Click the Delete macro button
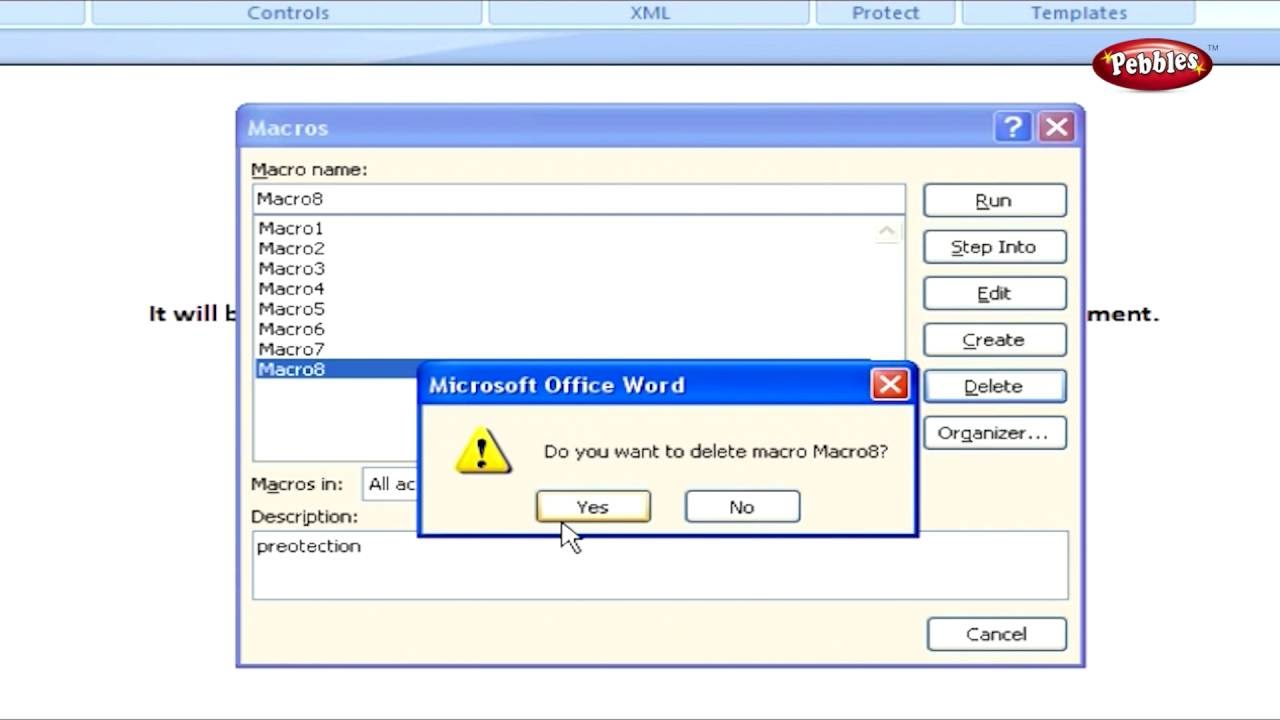Viewport: 1280px width, 720px height. pyautogui.click(x=994, y=386)
